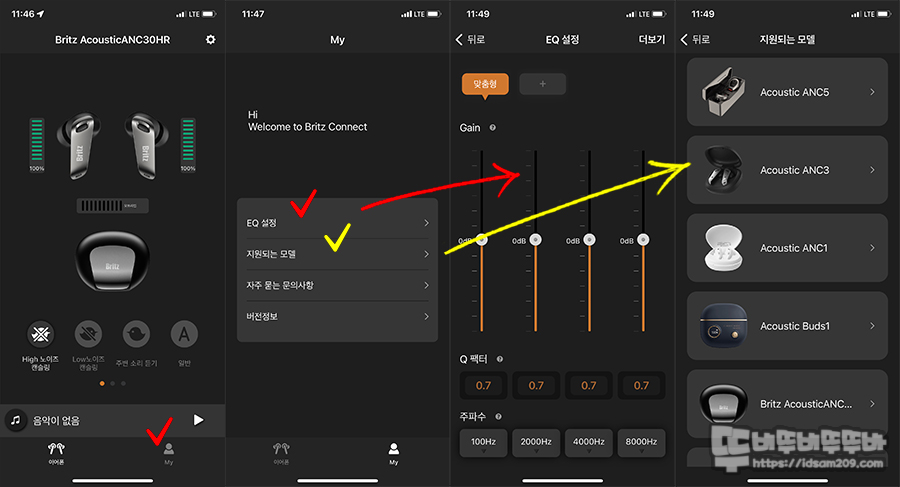This screenshot has width=900, height=487.
Task: Expand chevron on Acoustic Buds1 card
Action: coord(872,326)
